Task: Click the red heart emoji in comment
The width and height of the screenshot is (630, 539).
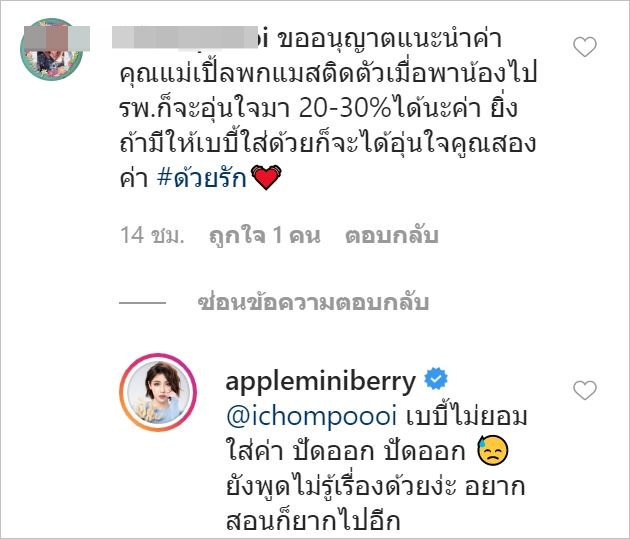Action: pos(266,177)
